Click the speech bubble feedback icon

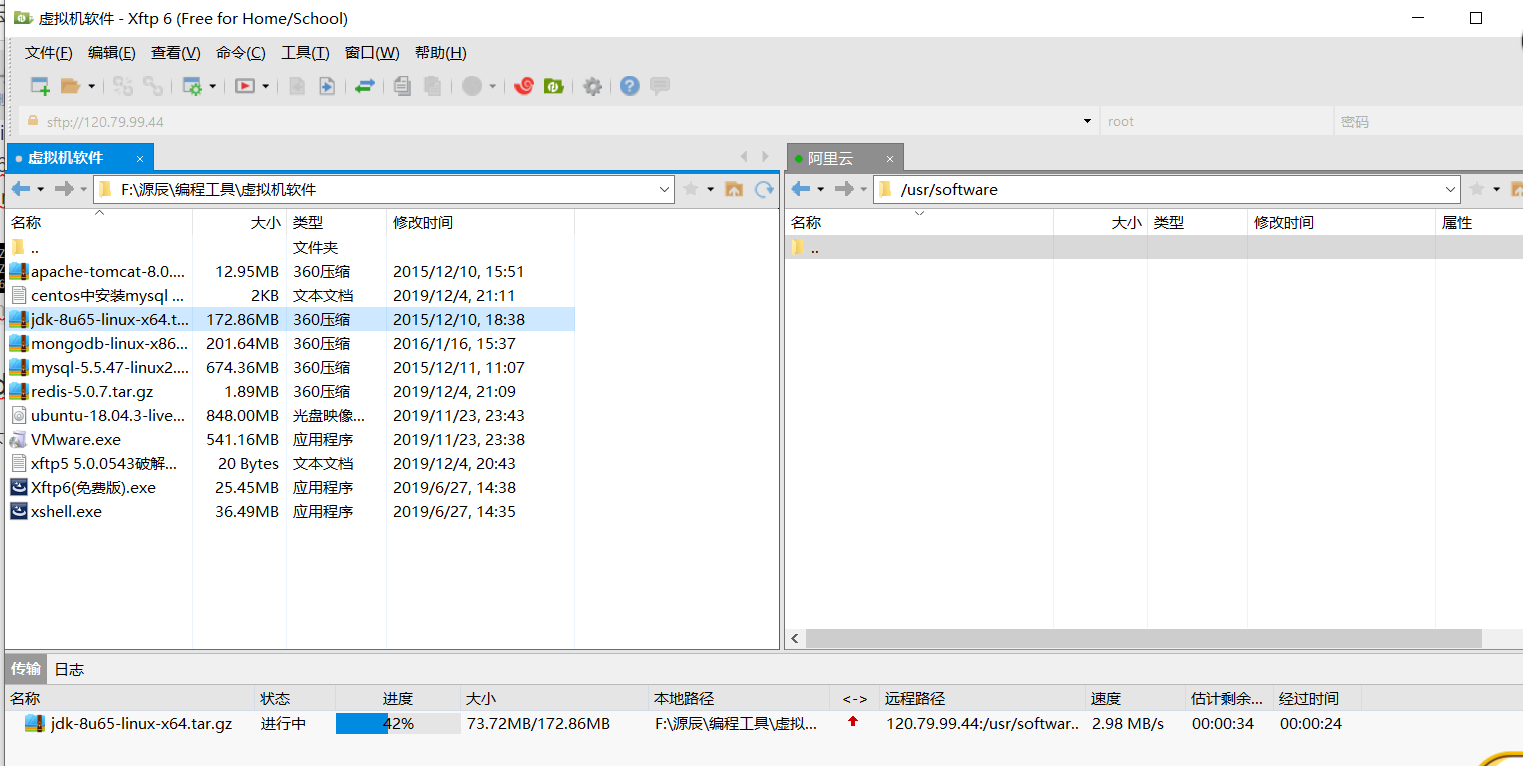tap(660, 86)
